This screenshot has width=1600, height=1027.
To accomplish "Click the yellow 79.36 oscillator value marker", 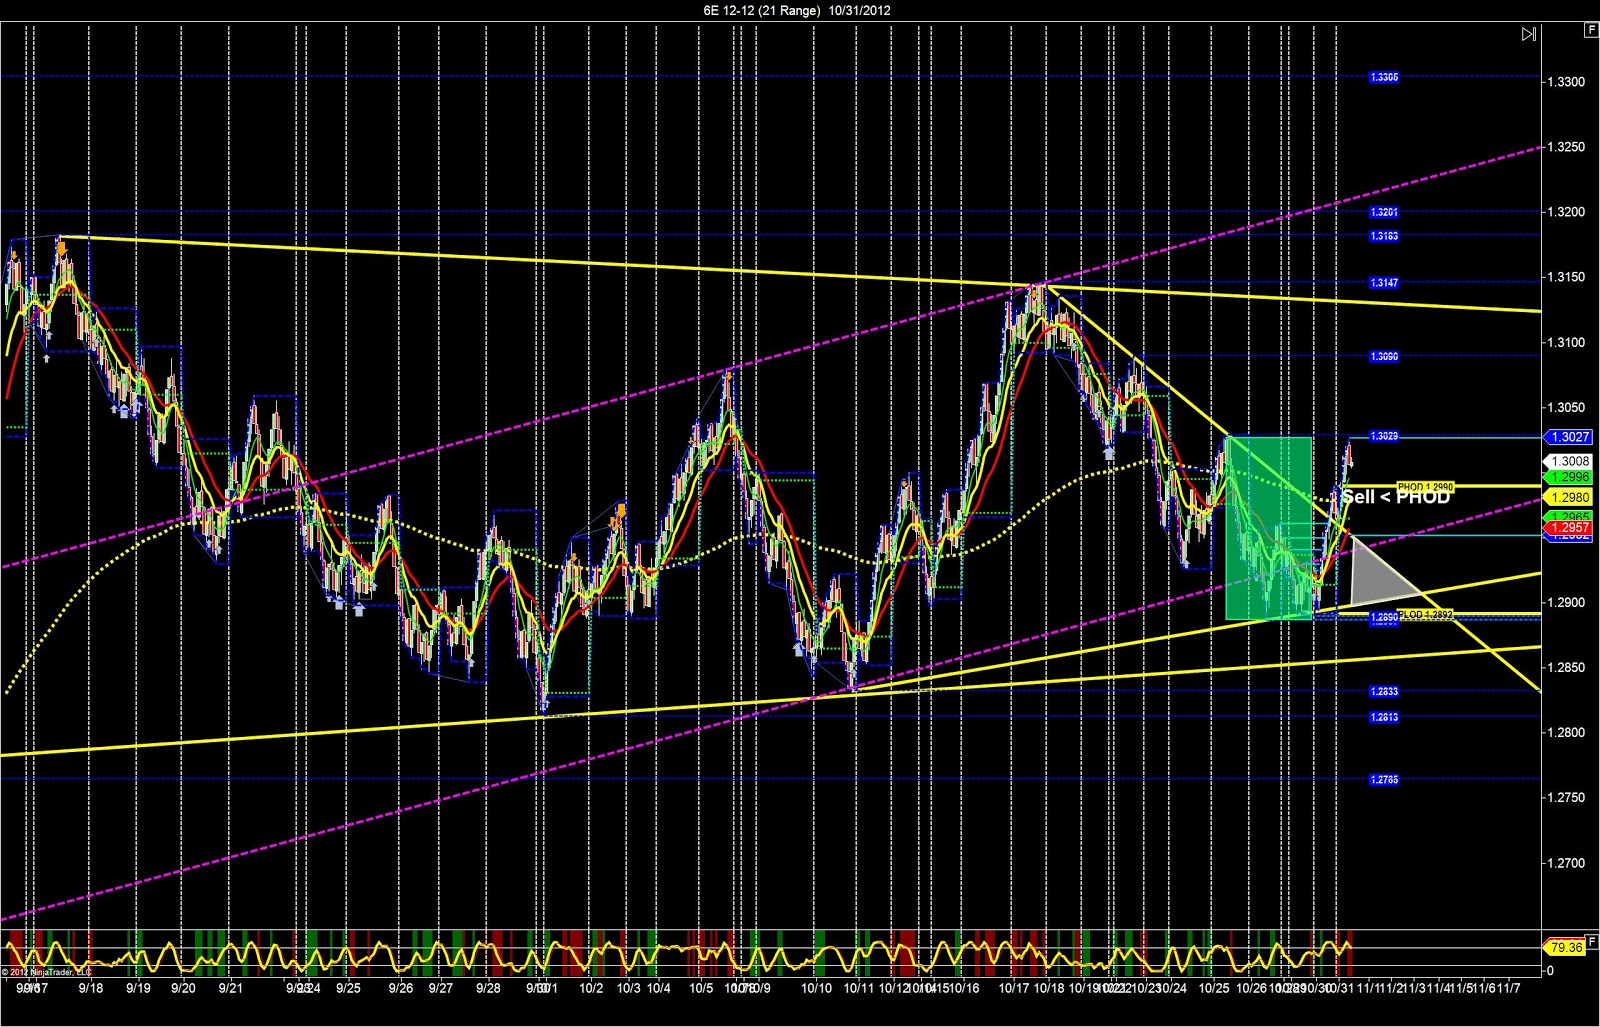I will tap(1565, 947).
